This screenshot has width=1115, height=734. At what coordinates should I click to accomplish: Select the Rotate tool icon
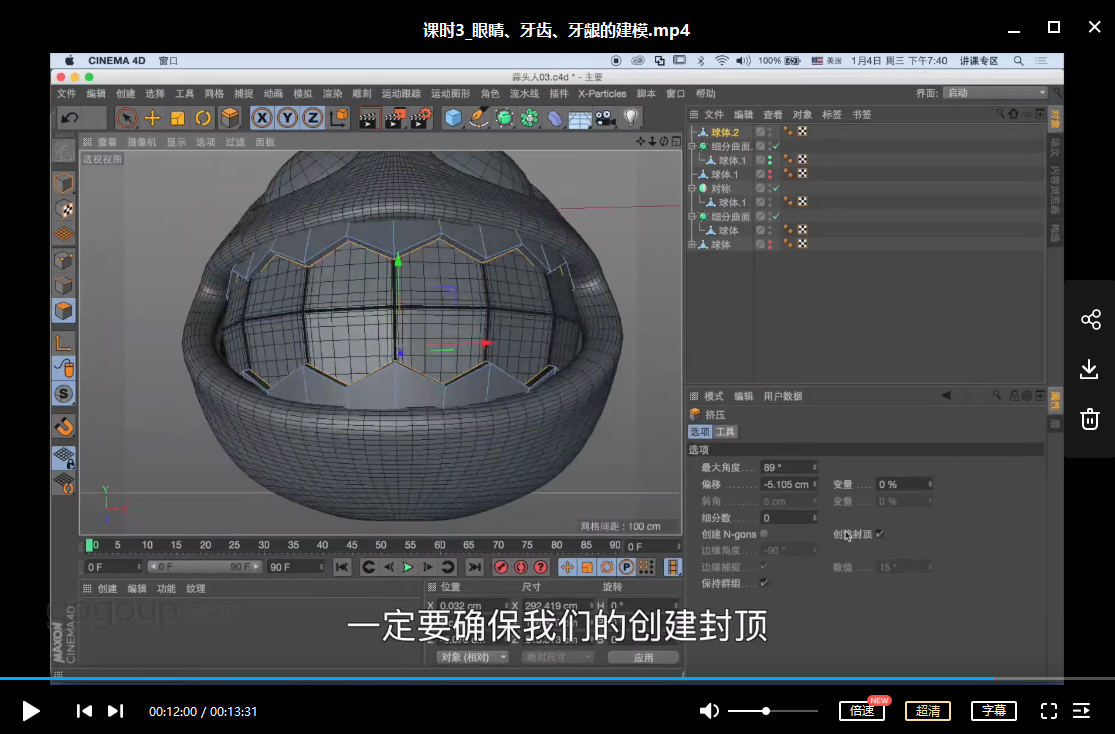(204, 118)
